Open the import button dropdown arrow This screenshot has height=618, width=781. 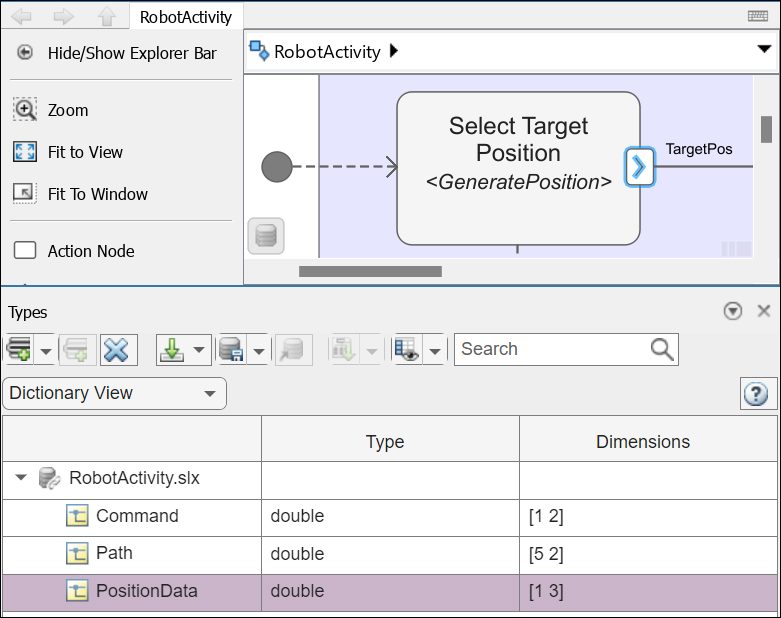[199, 350]
